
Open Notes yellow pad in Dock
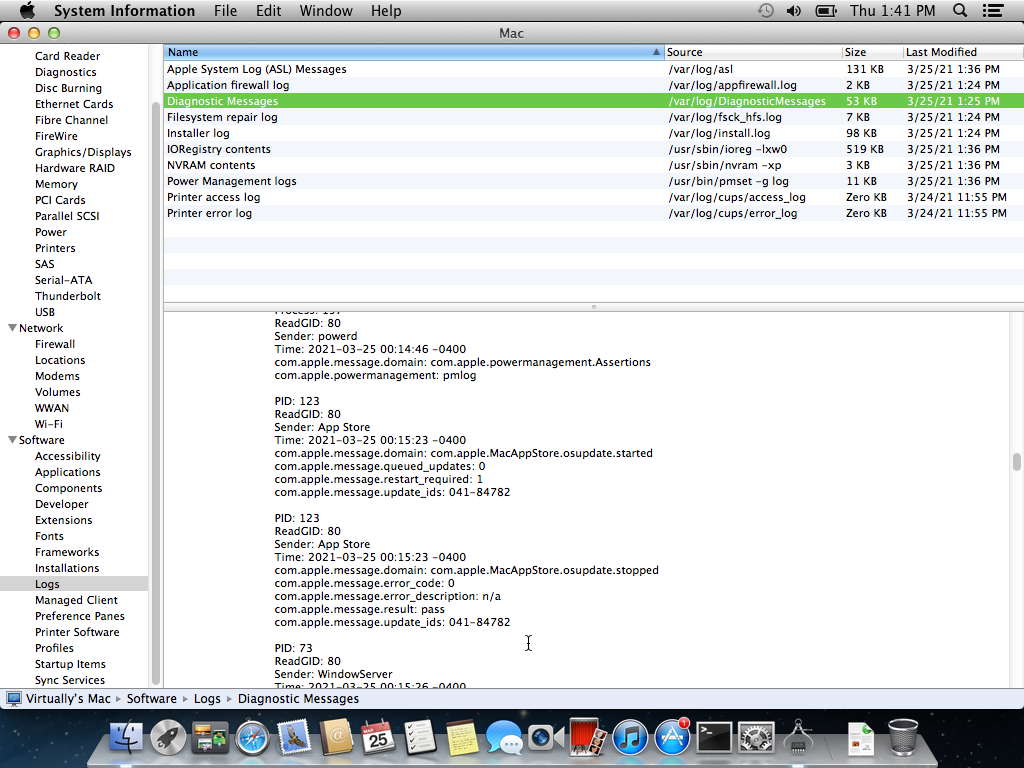click(x=462, y=737)
